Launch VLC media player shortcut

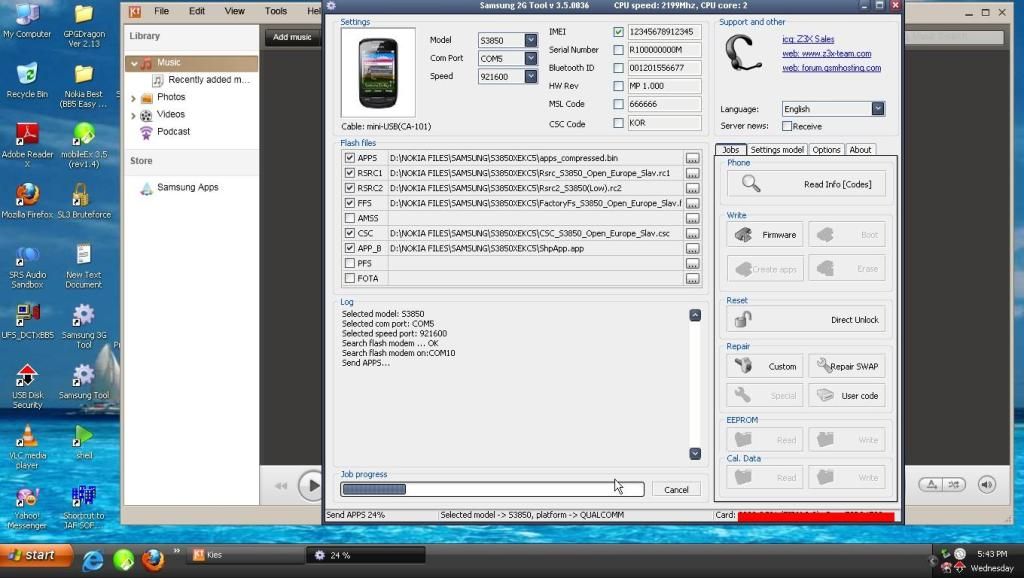tap(27, 447)
